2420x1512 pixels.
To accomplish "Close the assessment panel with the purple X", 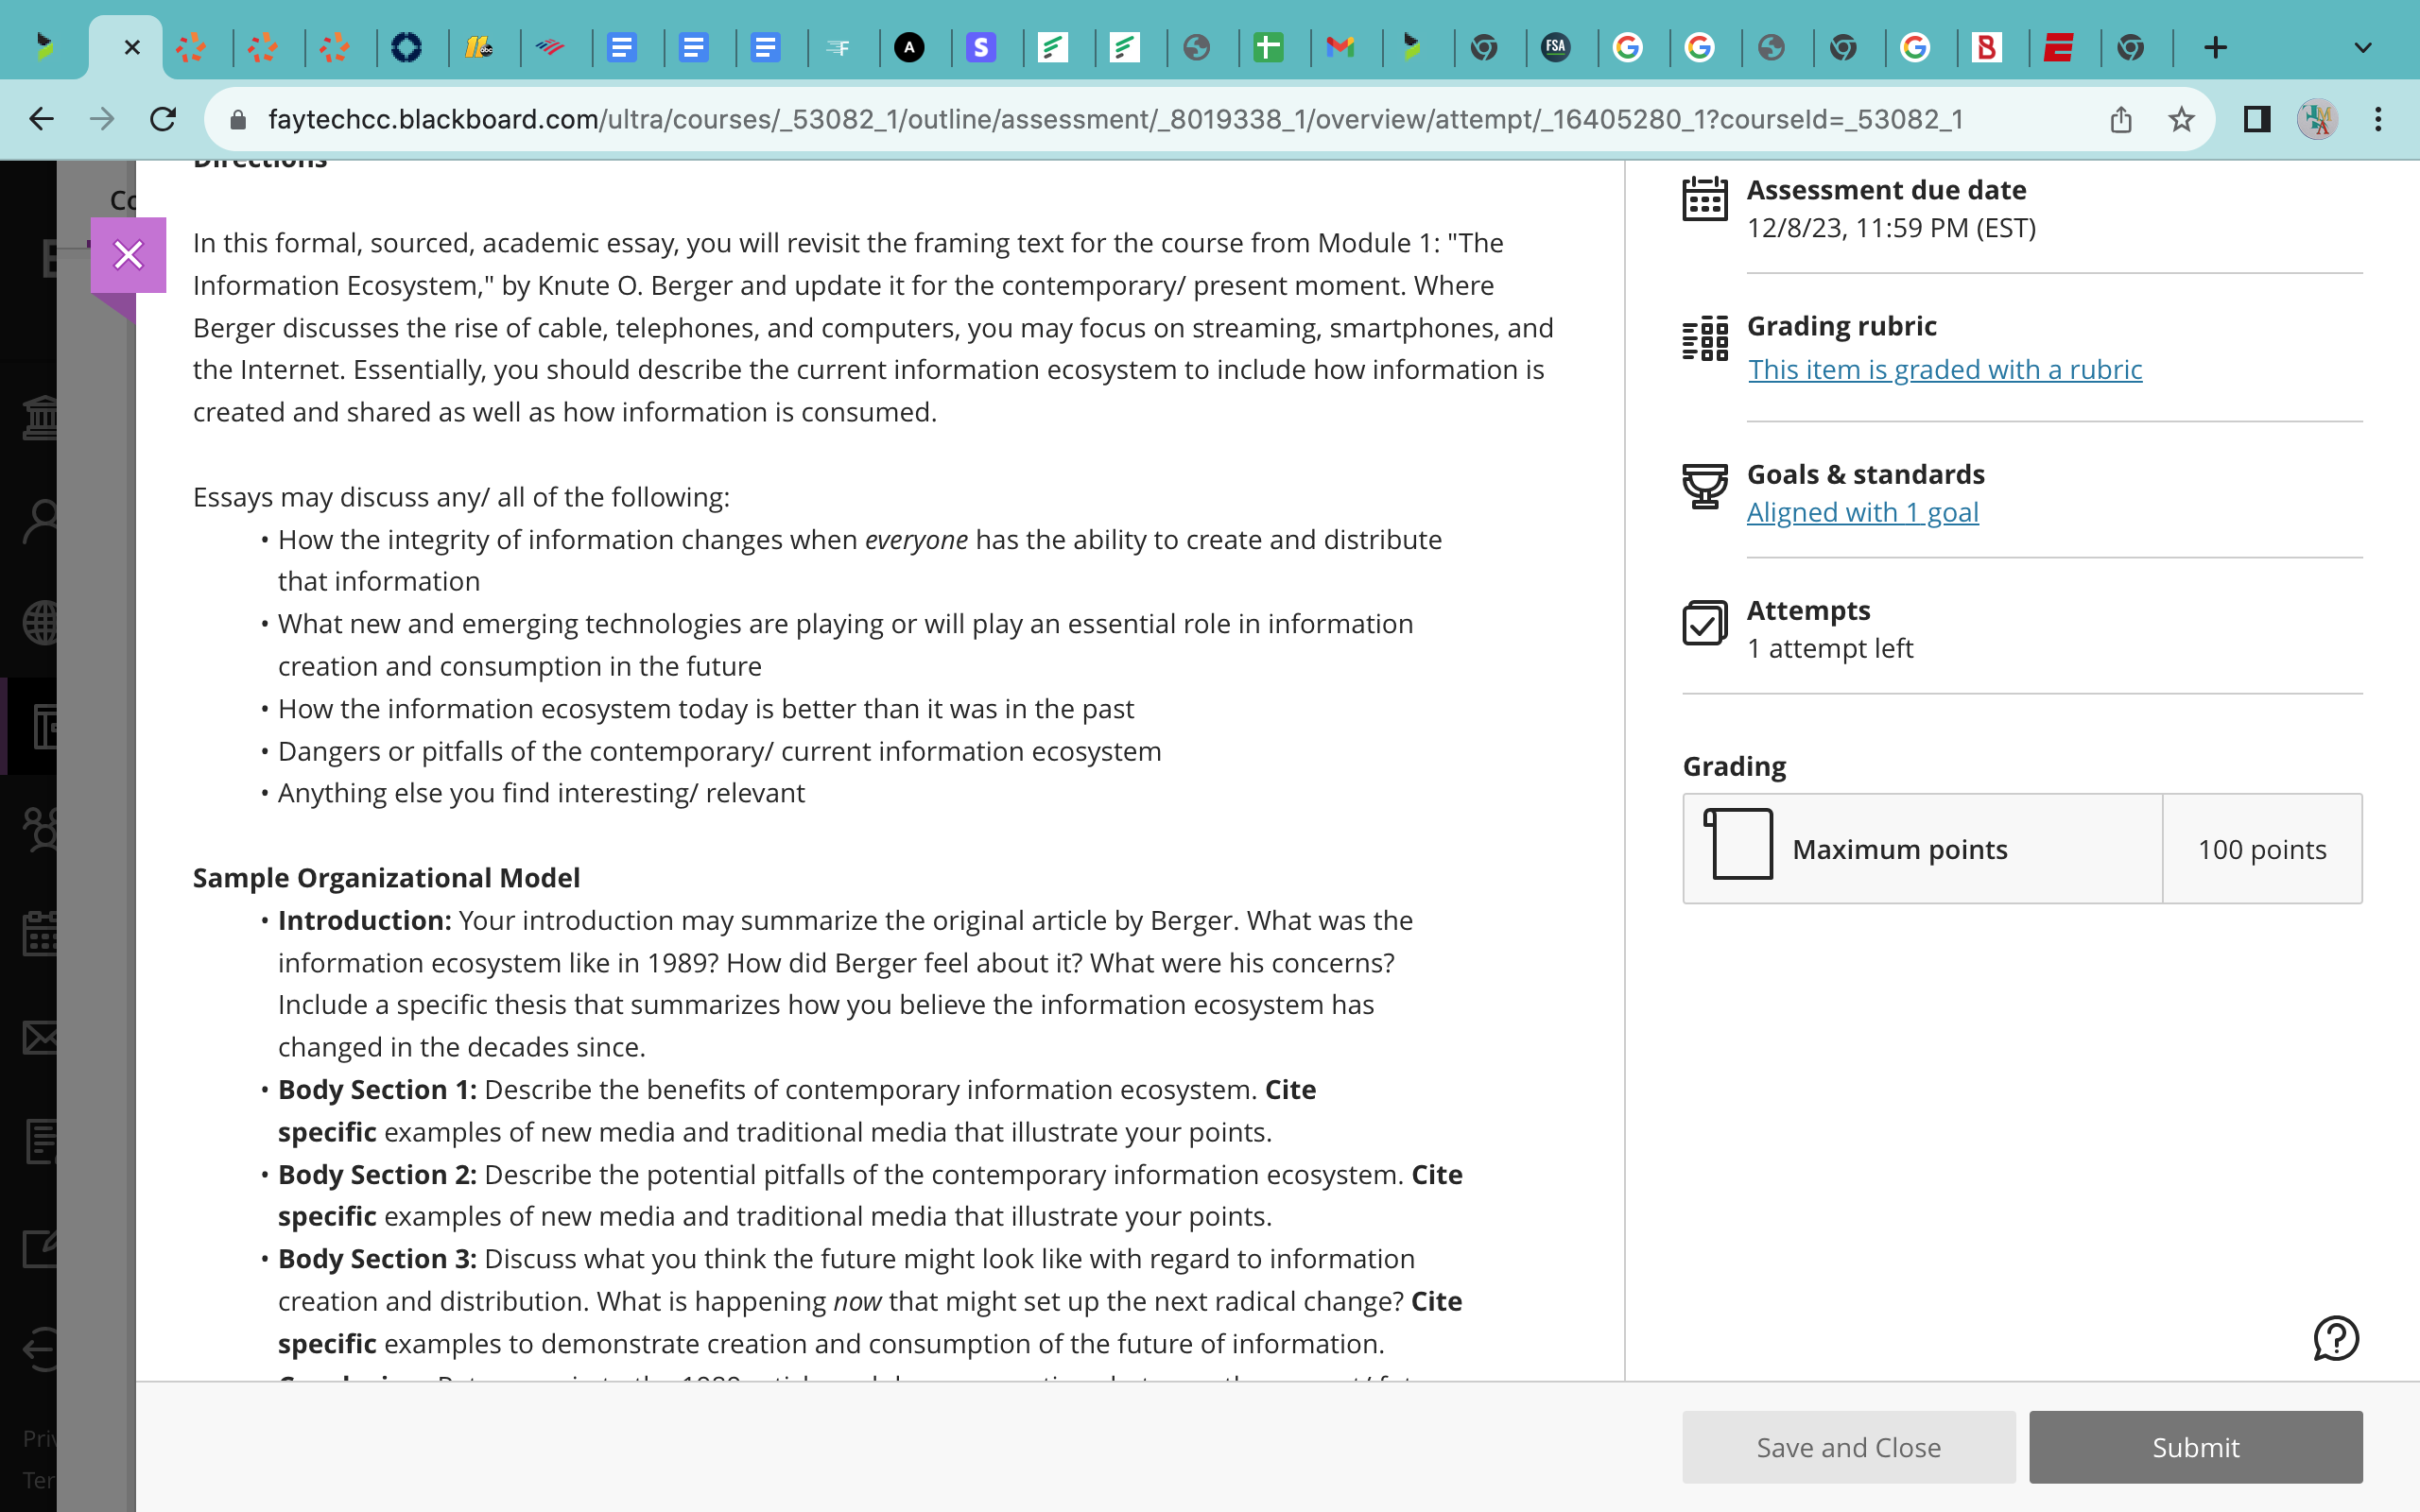I will pyautogui.click(x=128, y=255).
